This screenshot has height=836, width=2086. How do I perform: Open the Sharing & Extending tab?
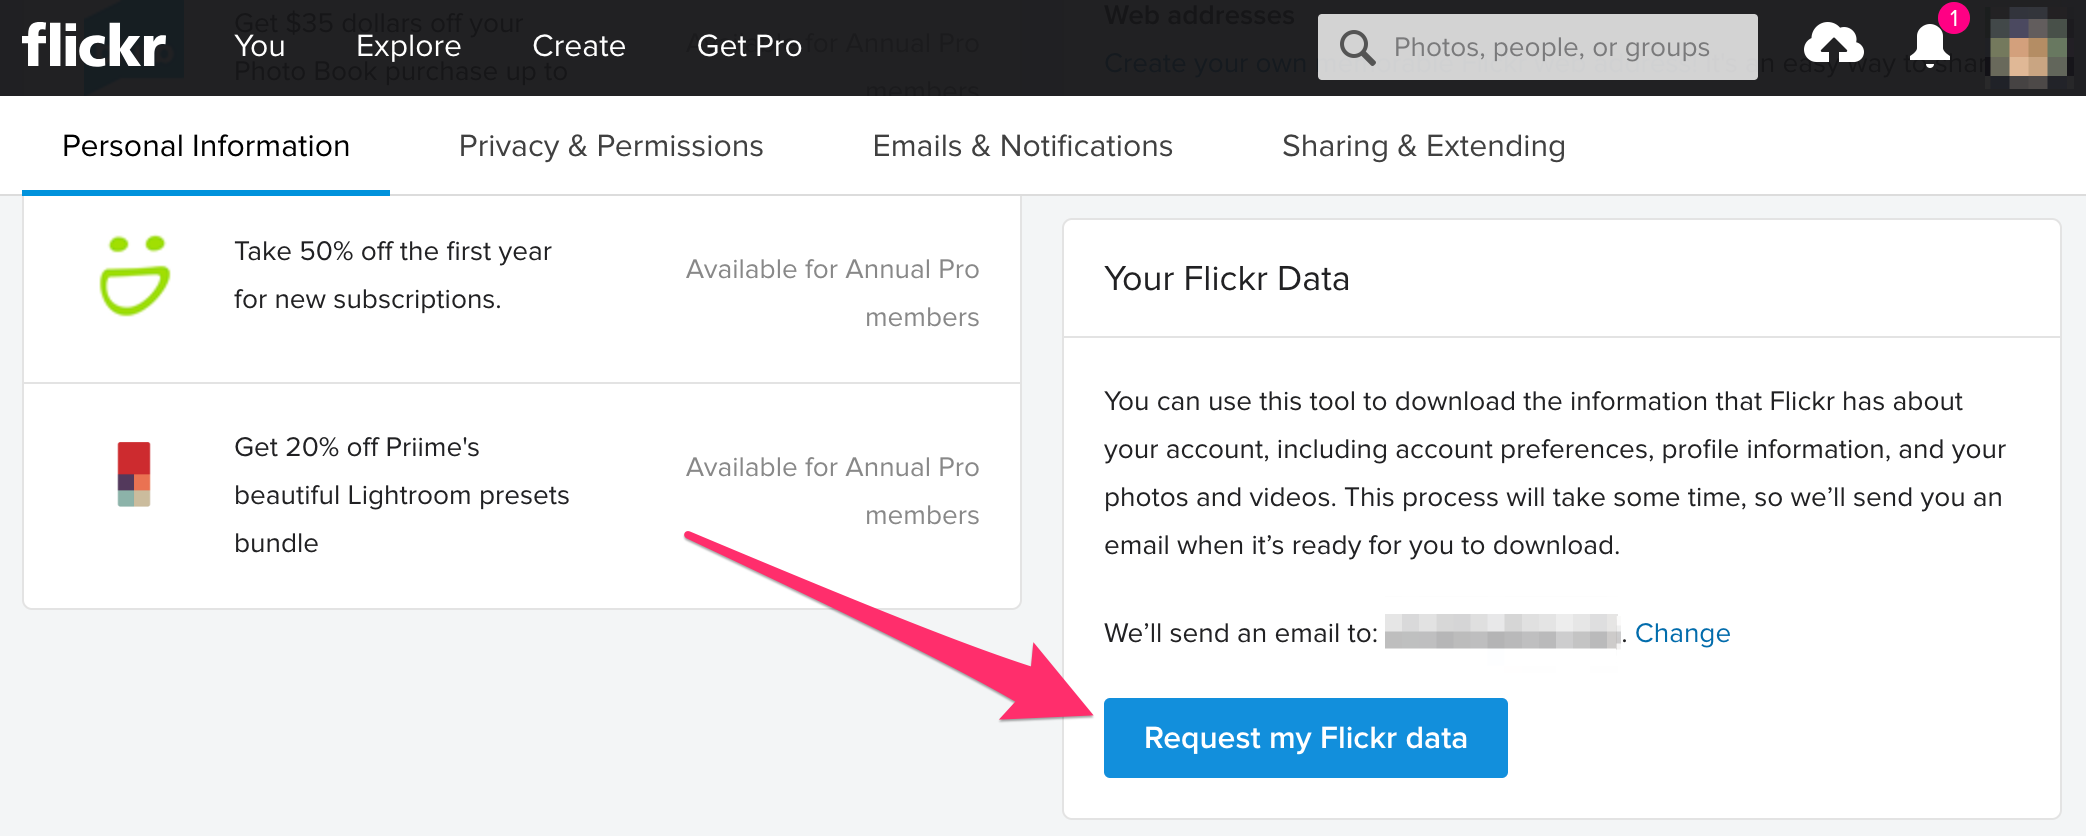[1423, 146]
